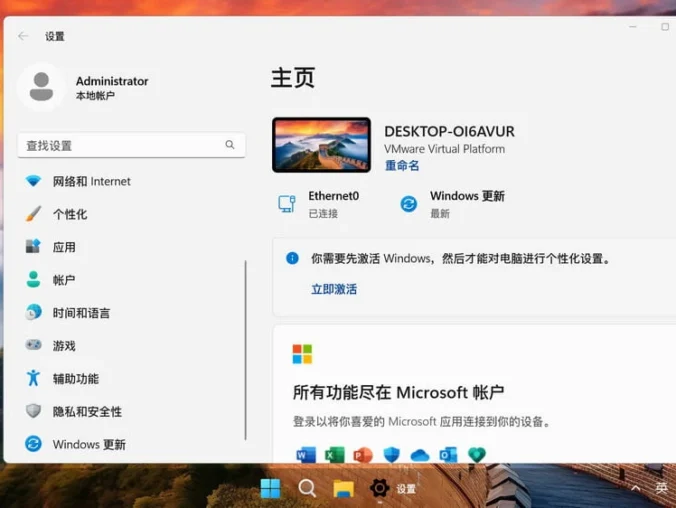
Task: Click the 设置 window title text
Action: (x=55, y=37)
